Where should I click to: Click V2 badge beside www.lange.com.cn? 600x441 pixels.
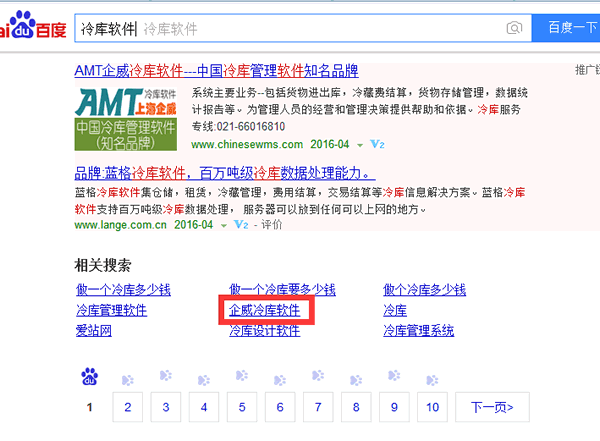(240, 226)
